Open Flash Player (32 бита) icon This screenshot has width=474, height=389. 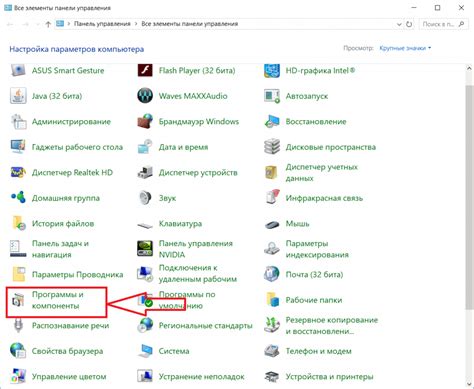[x=145, y=70]
